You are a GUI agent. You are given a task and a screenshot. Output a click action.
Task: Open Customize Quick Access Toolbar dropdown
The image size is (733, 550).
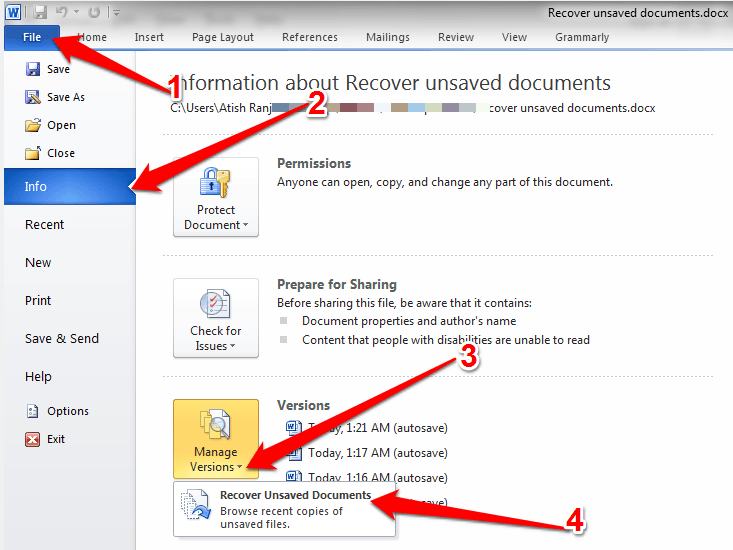(x=116, y=13)
